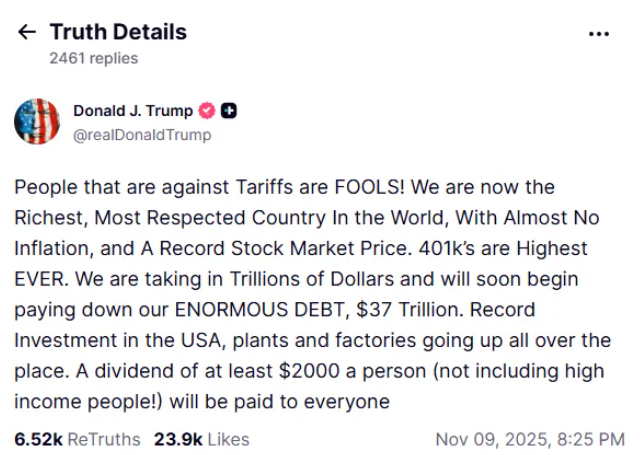The width and height of the screenshot is (640, 455).
Task: Open the @realDonaldTrump handle link
Action: coord(142,135)
